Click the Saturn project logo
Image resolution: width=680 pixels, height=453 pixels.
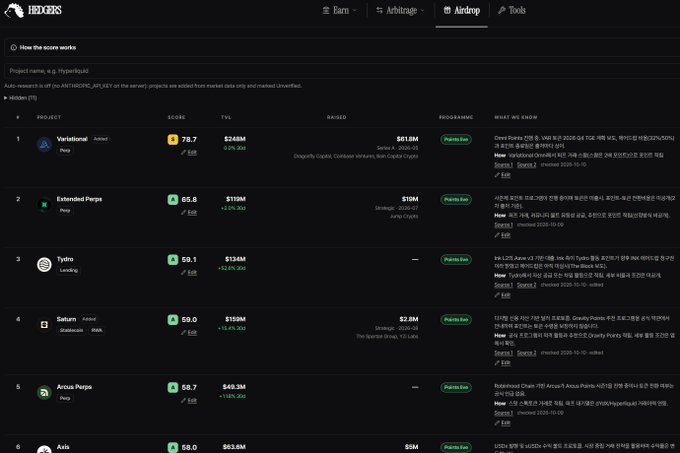pos(44,325)
